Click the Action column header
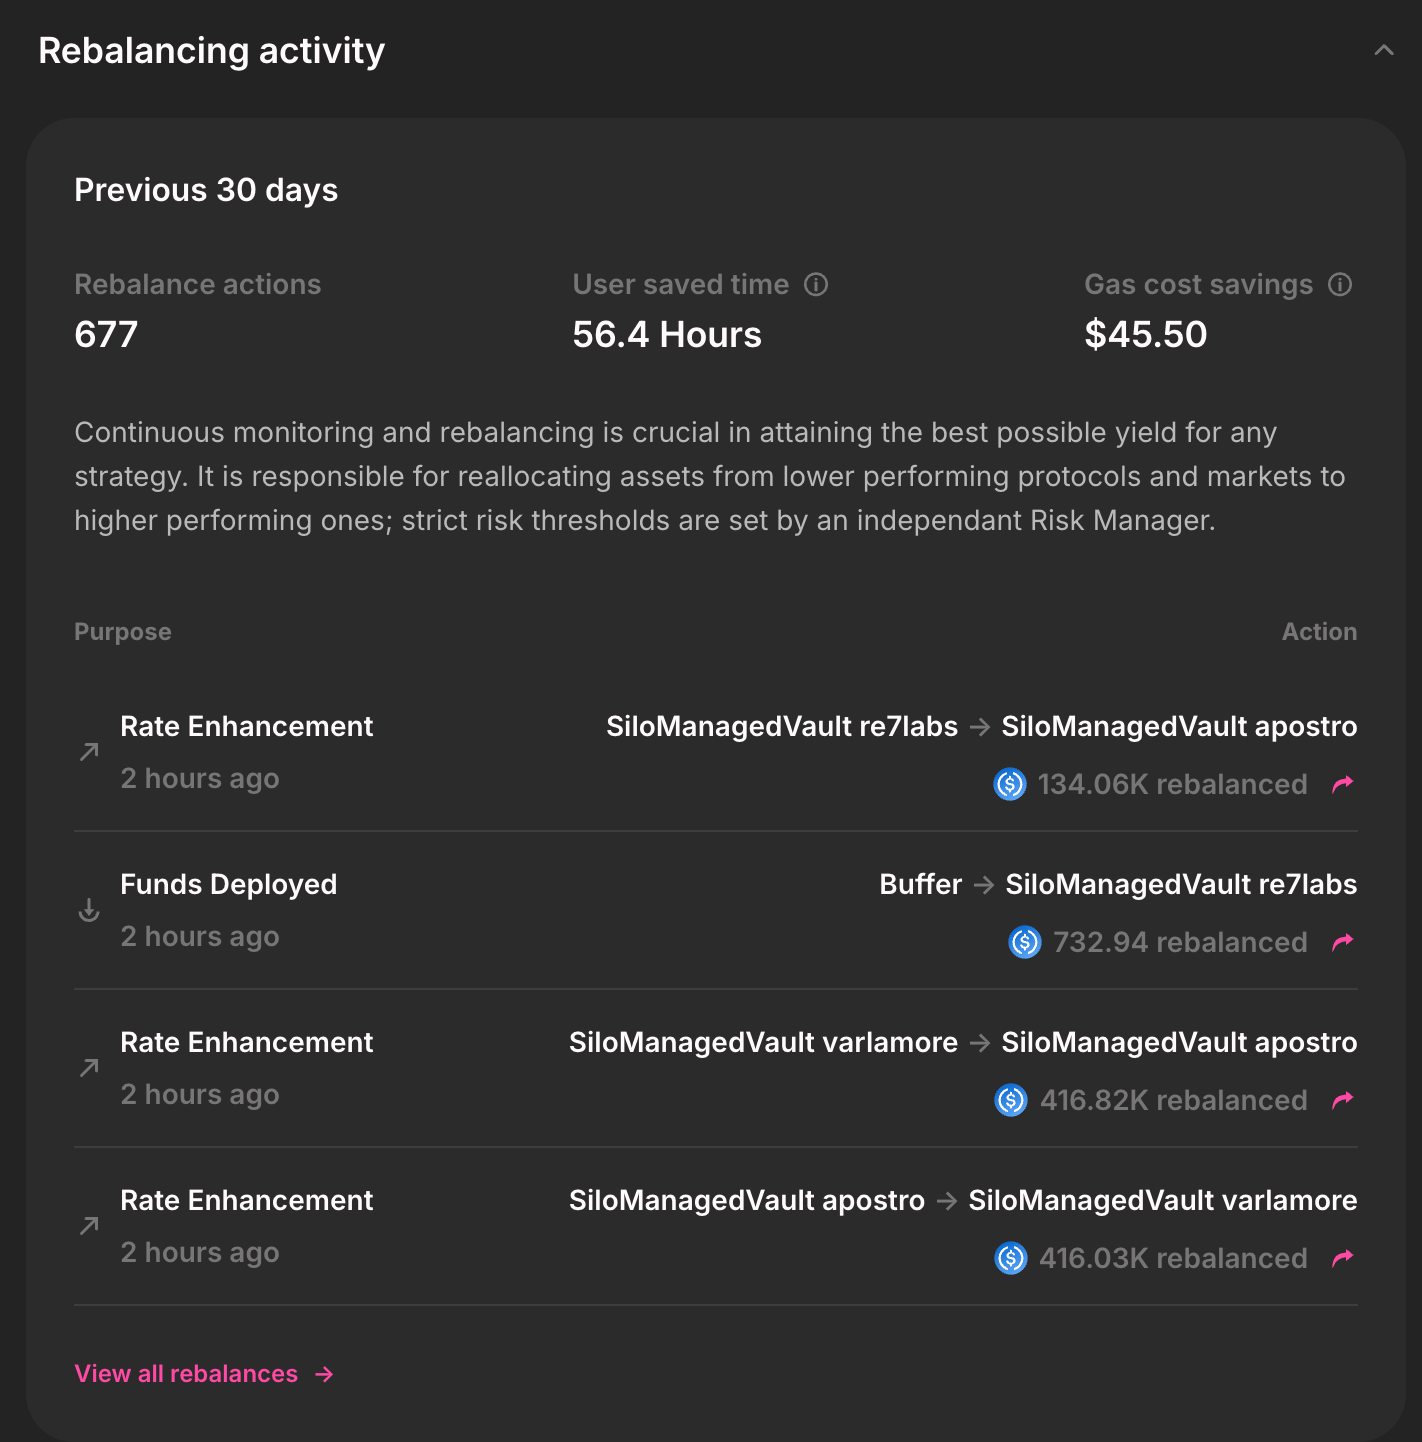Screen dimensions: 1422x1442 [x=1319, y=632]
